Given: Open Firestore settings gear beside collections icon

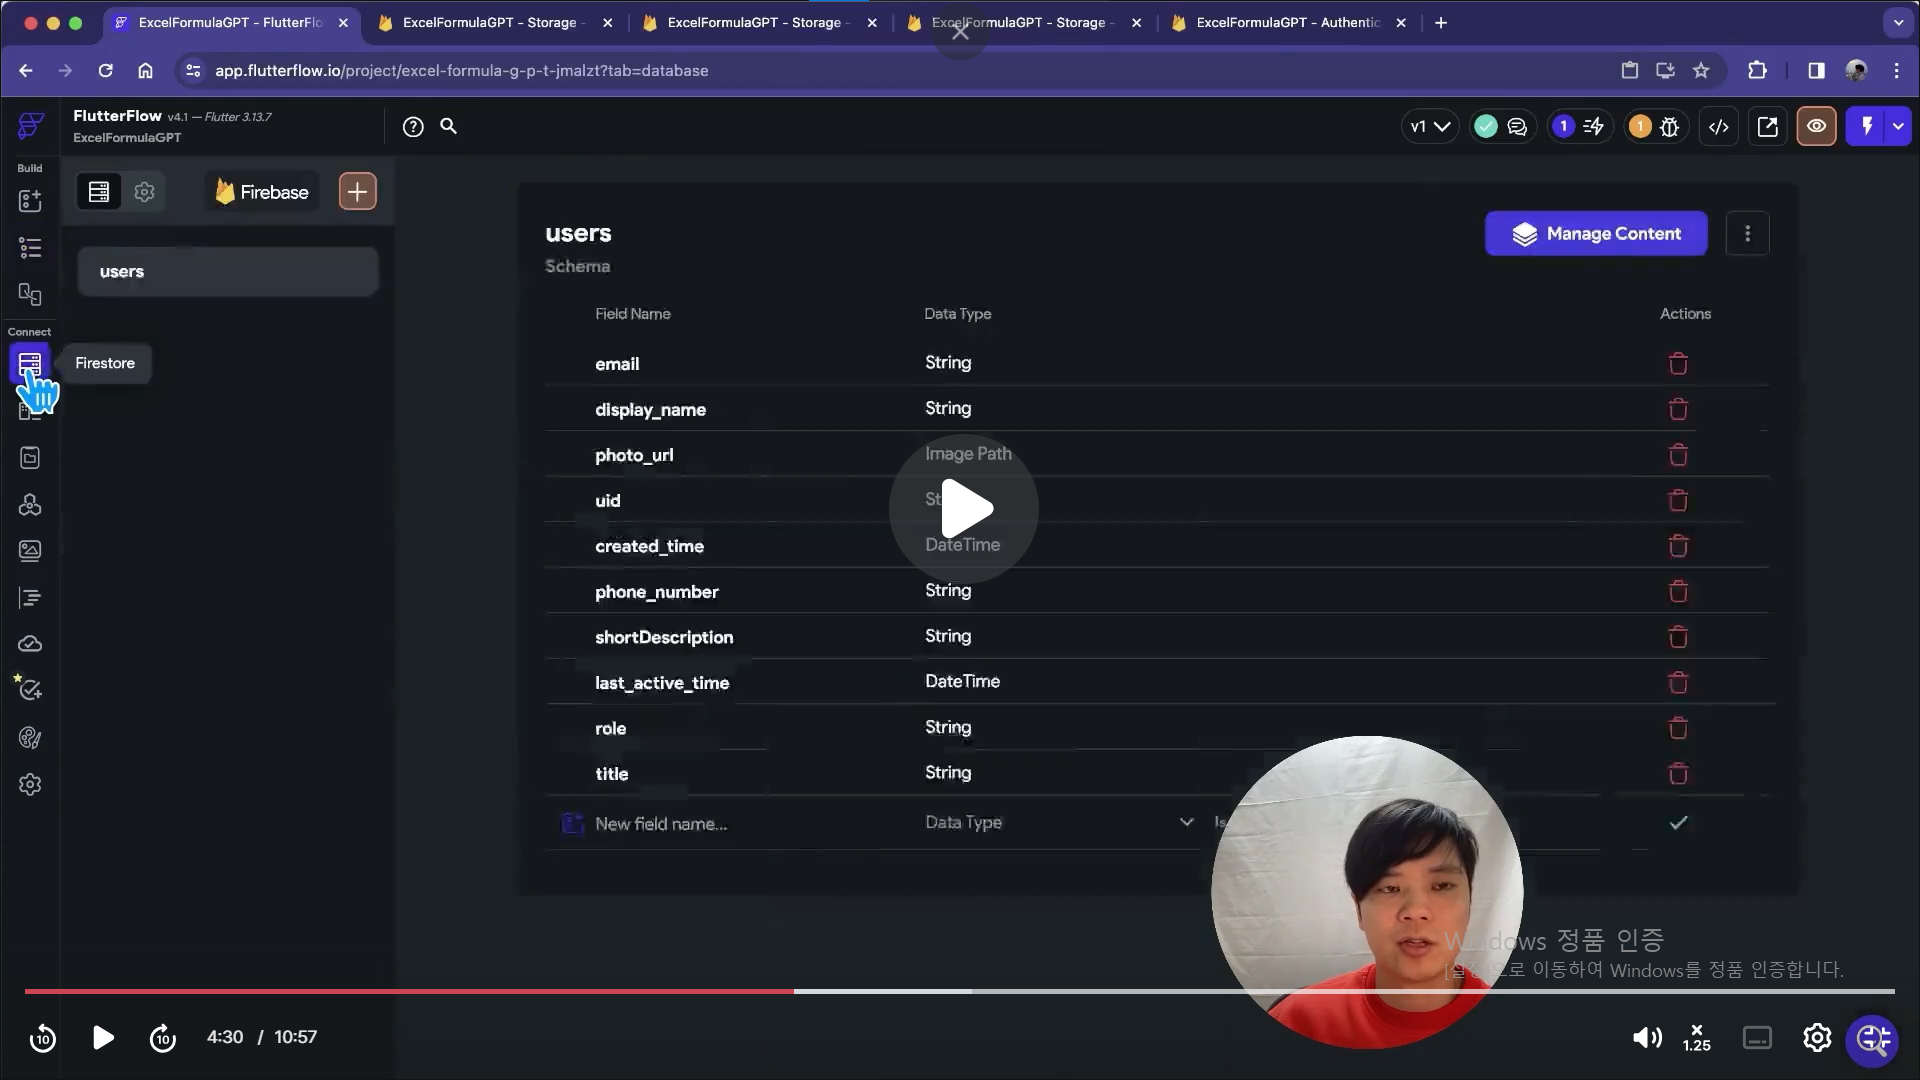Looking at the screenshot, I should 145,192.
